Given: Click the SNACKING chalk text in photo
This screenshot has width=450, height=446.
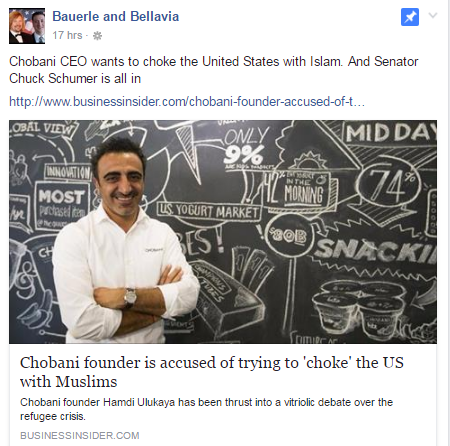Looking at the screenshot, I should pyautogui.click(x=375, y=250).
